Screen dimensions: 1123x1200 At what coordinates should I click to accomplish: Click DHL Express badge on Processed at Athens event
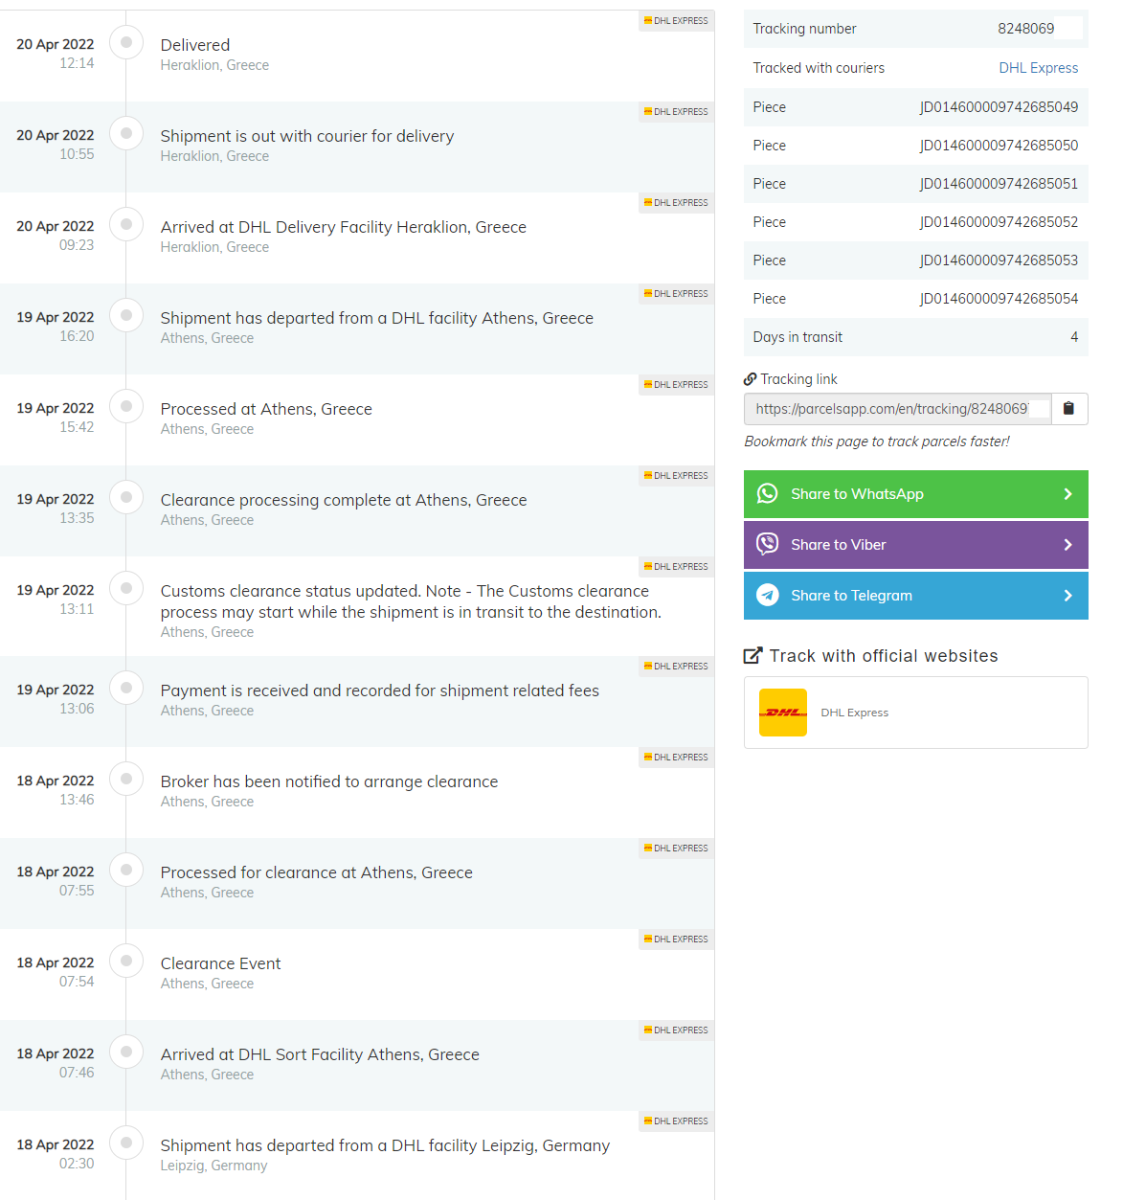676,384
